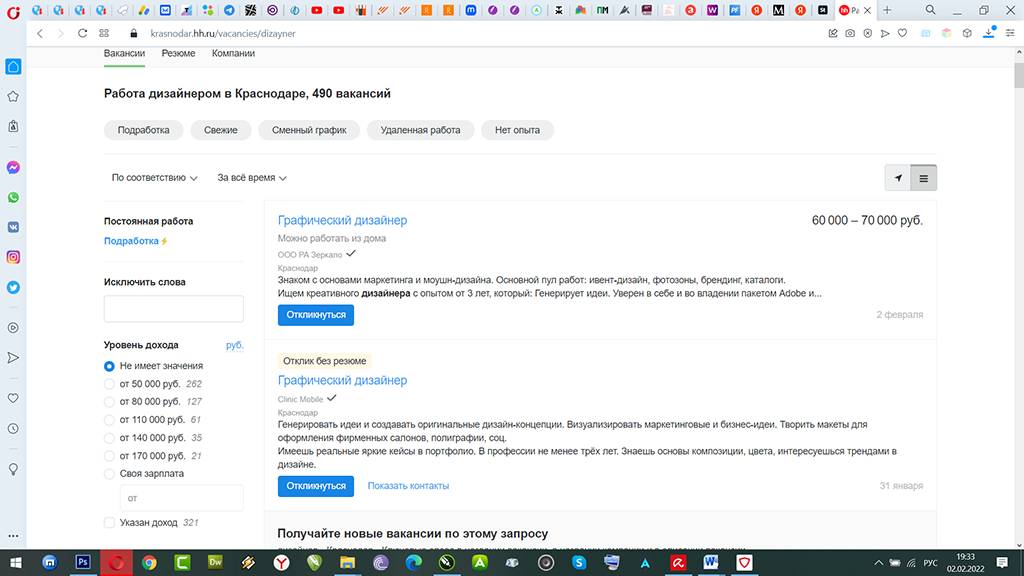This screenshot has width=1024, height=576.
Task: Select the "от 50 000 руб." income option
Action: tap(110, 384)
